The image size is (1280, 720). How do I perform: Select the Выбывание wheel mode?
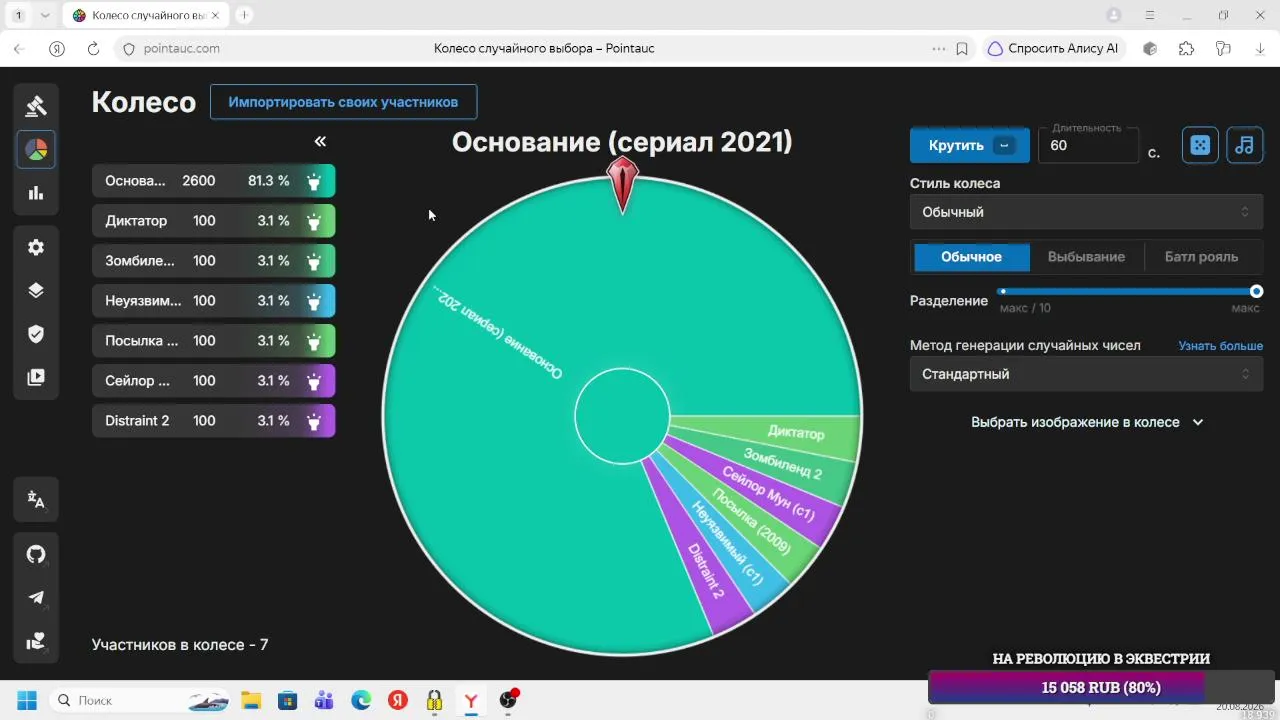coord(1086,257)
